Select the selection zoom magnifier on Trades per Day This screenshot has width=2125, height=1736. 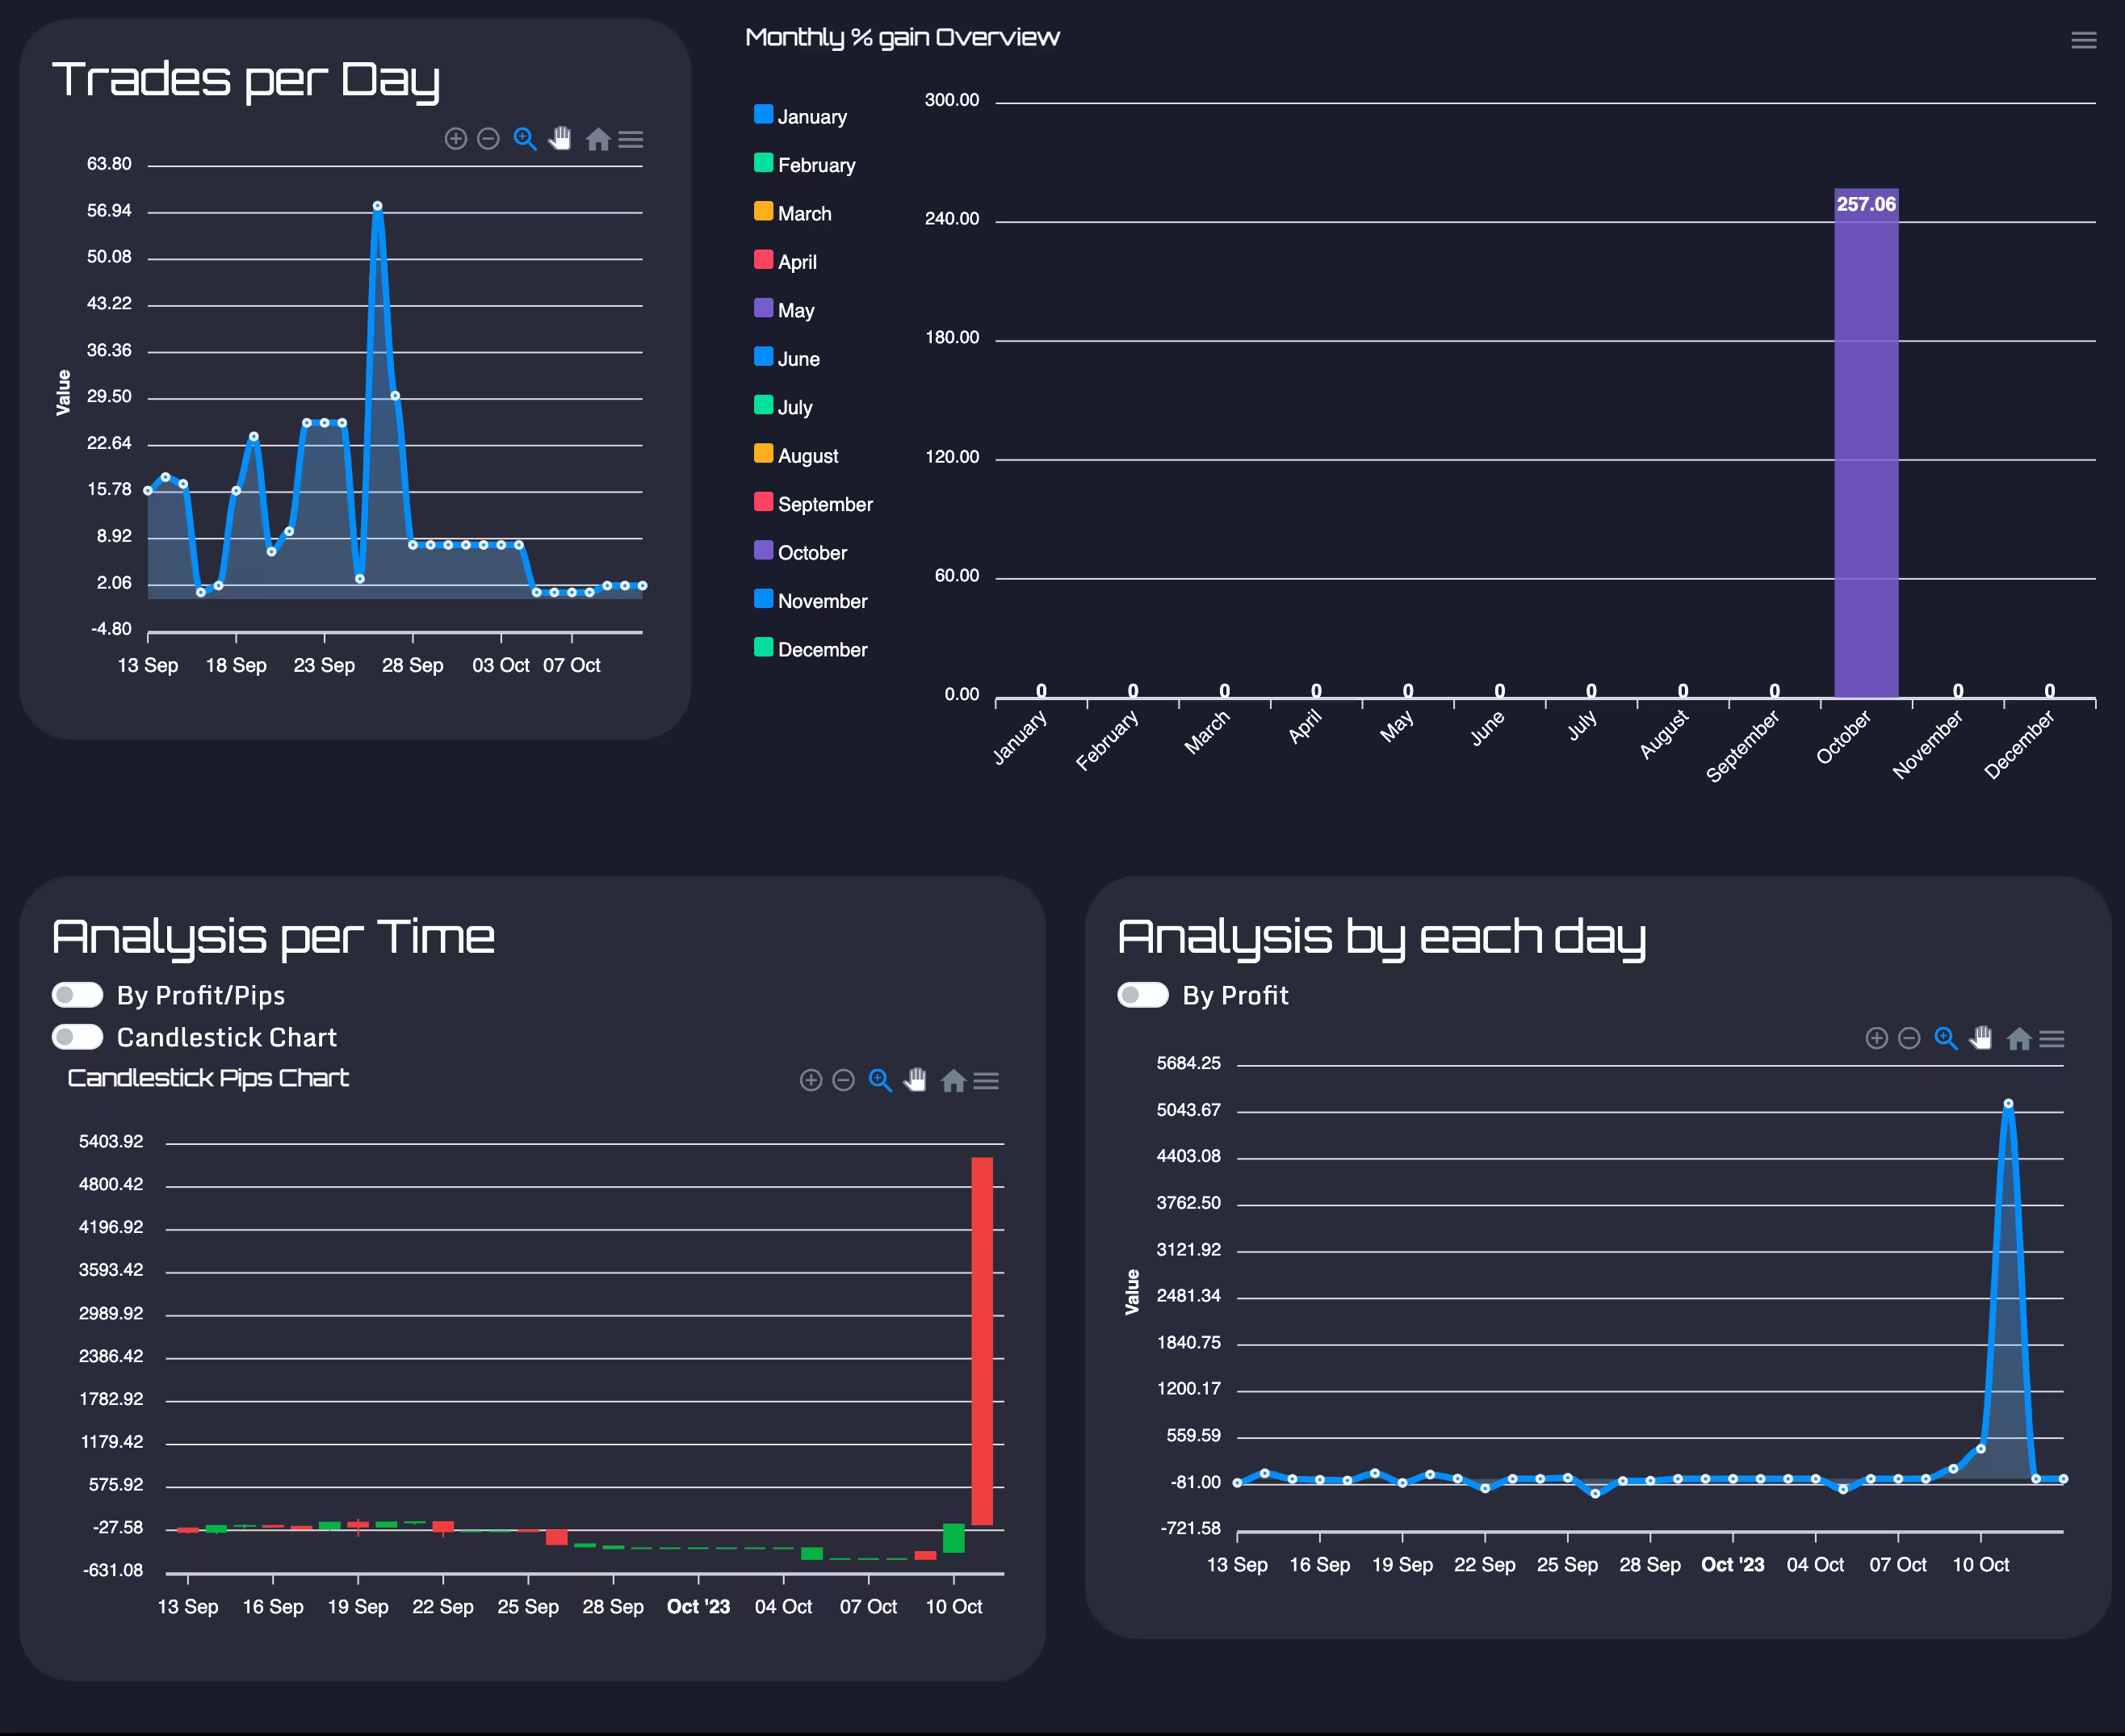(525, 139)
